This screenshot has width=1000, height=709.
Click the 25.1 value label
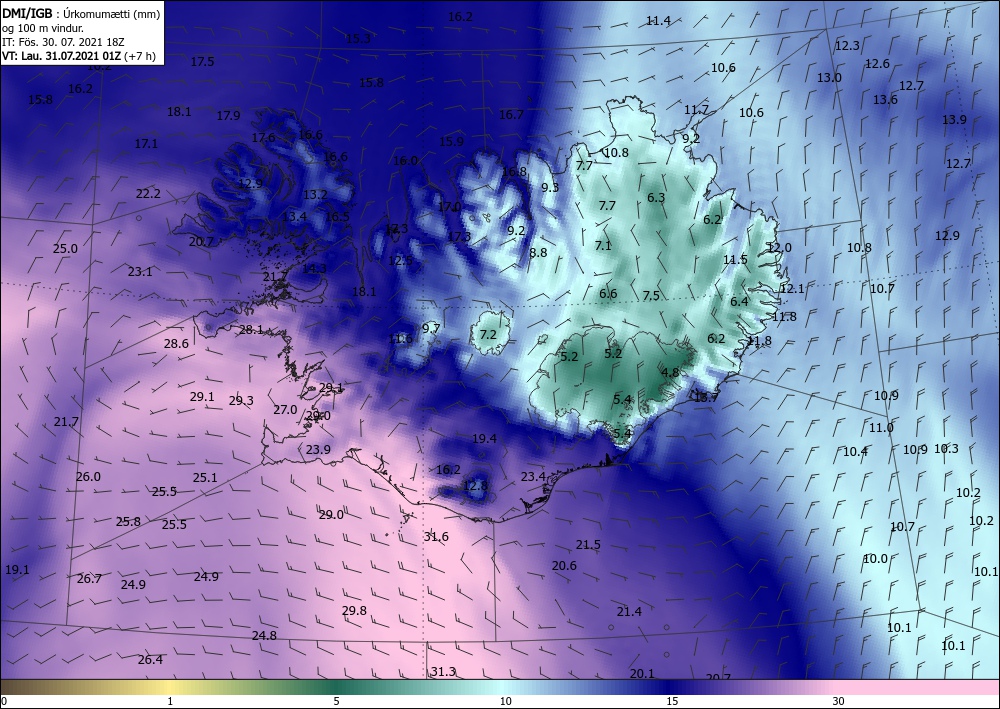[205, 478]
